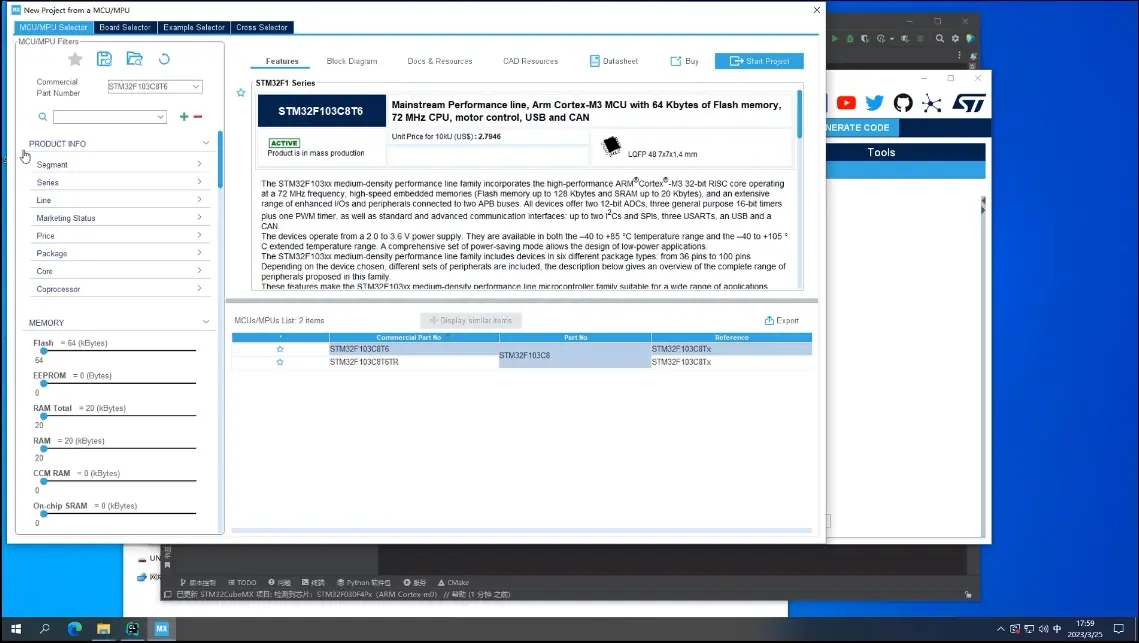This screenshot has height=643, width=1139.
Task: Switch to the Cross Selector tab
Action: pyautogui.click(x=262, y=27)
